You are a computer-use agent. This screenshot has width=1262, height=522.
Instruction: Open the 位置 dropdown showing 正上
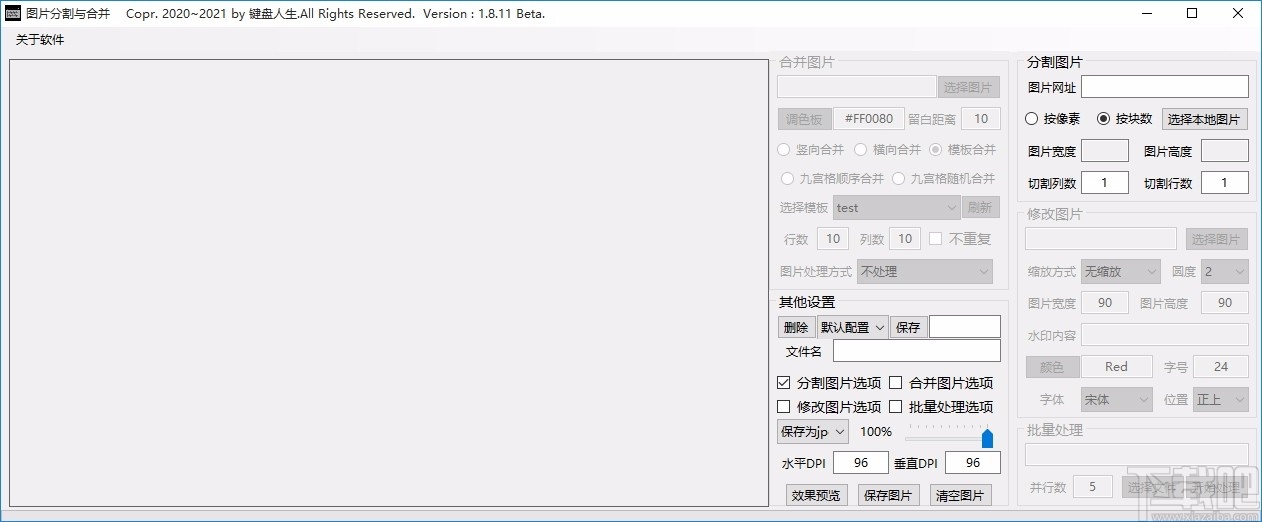click(x=1221, y=399)
